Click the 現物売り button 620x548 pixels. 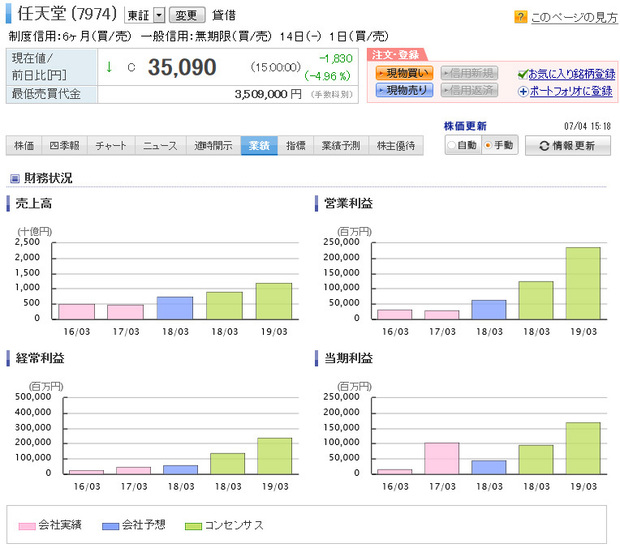[x=405, y=90]
